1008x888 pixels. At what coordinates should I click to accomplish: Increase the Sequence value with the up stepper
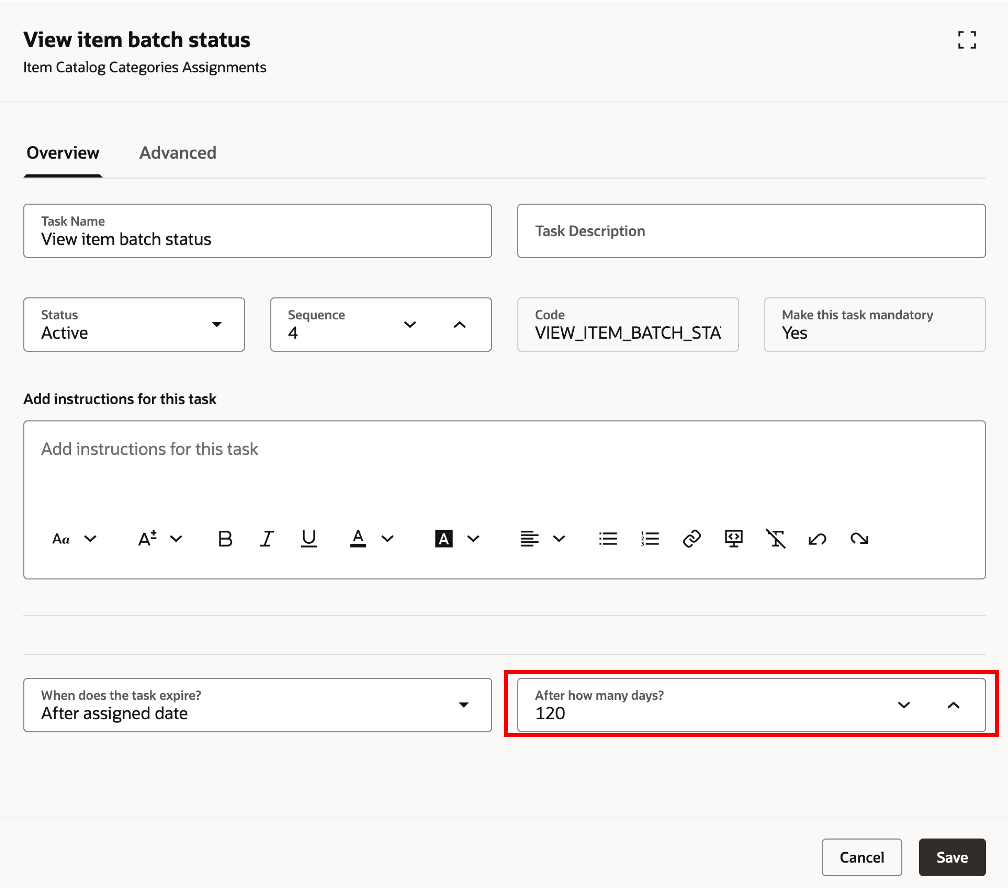pos(459,324)
